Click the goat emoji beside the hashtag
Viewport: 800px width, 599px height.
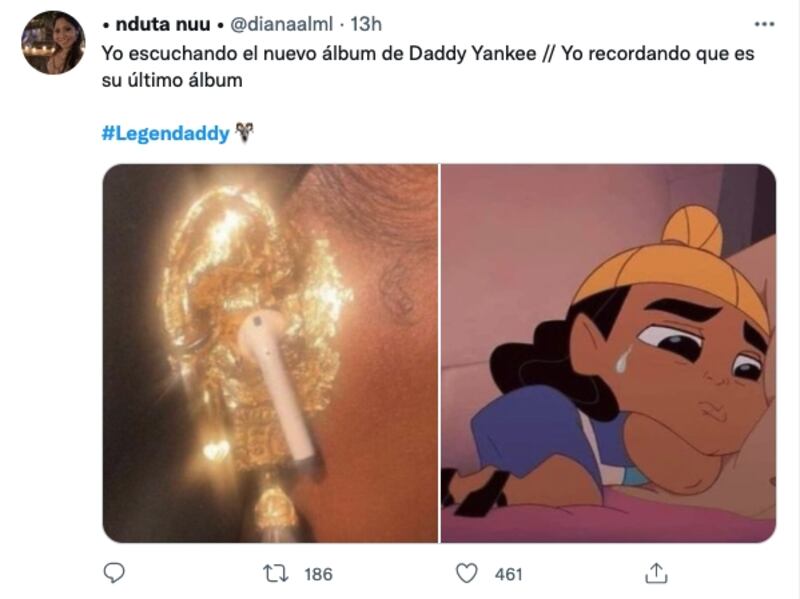pyautogui.click(x=244, y=133)
